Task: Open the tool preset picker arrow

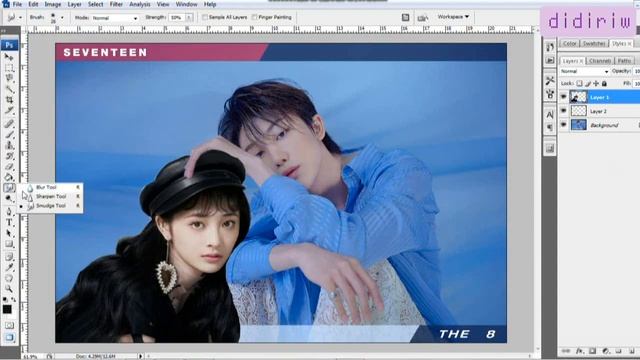Action: coord(20,18)
